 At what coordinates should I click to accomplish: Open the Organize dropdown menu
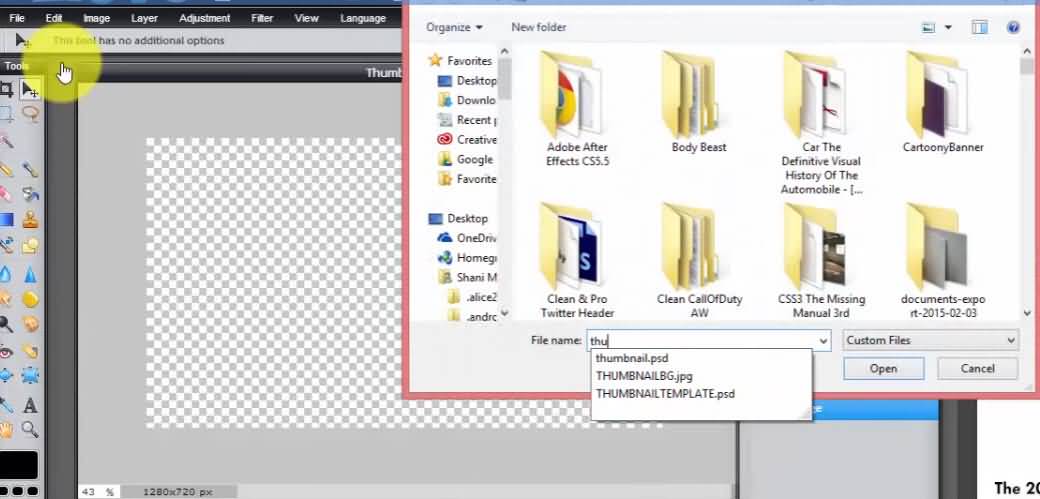coord(454,27)
